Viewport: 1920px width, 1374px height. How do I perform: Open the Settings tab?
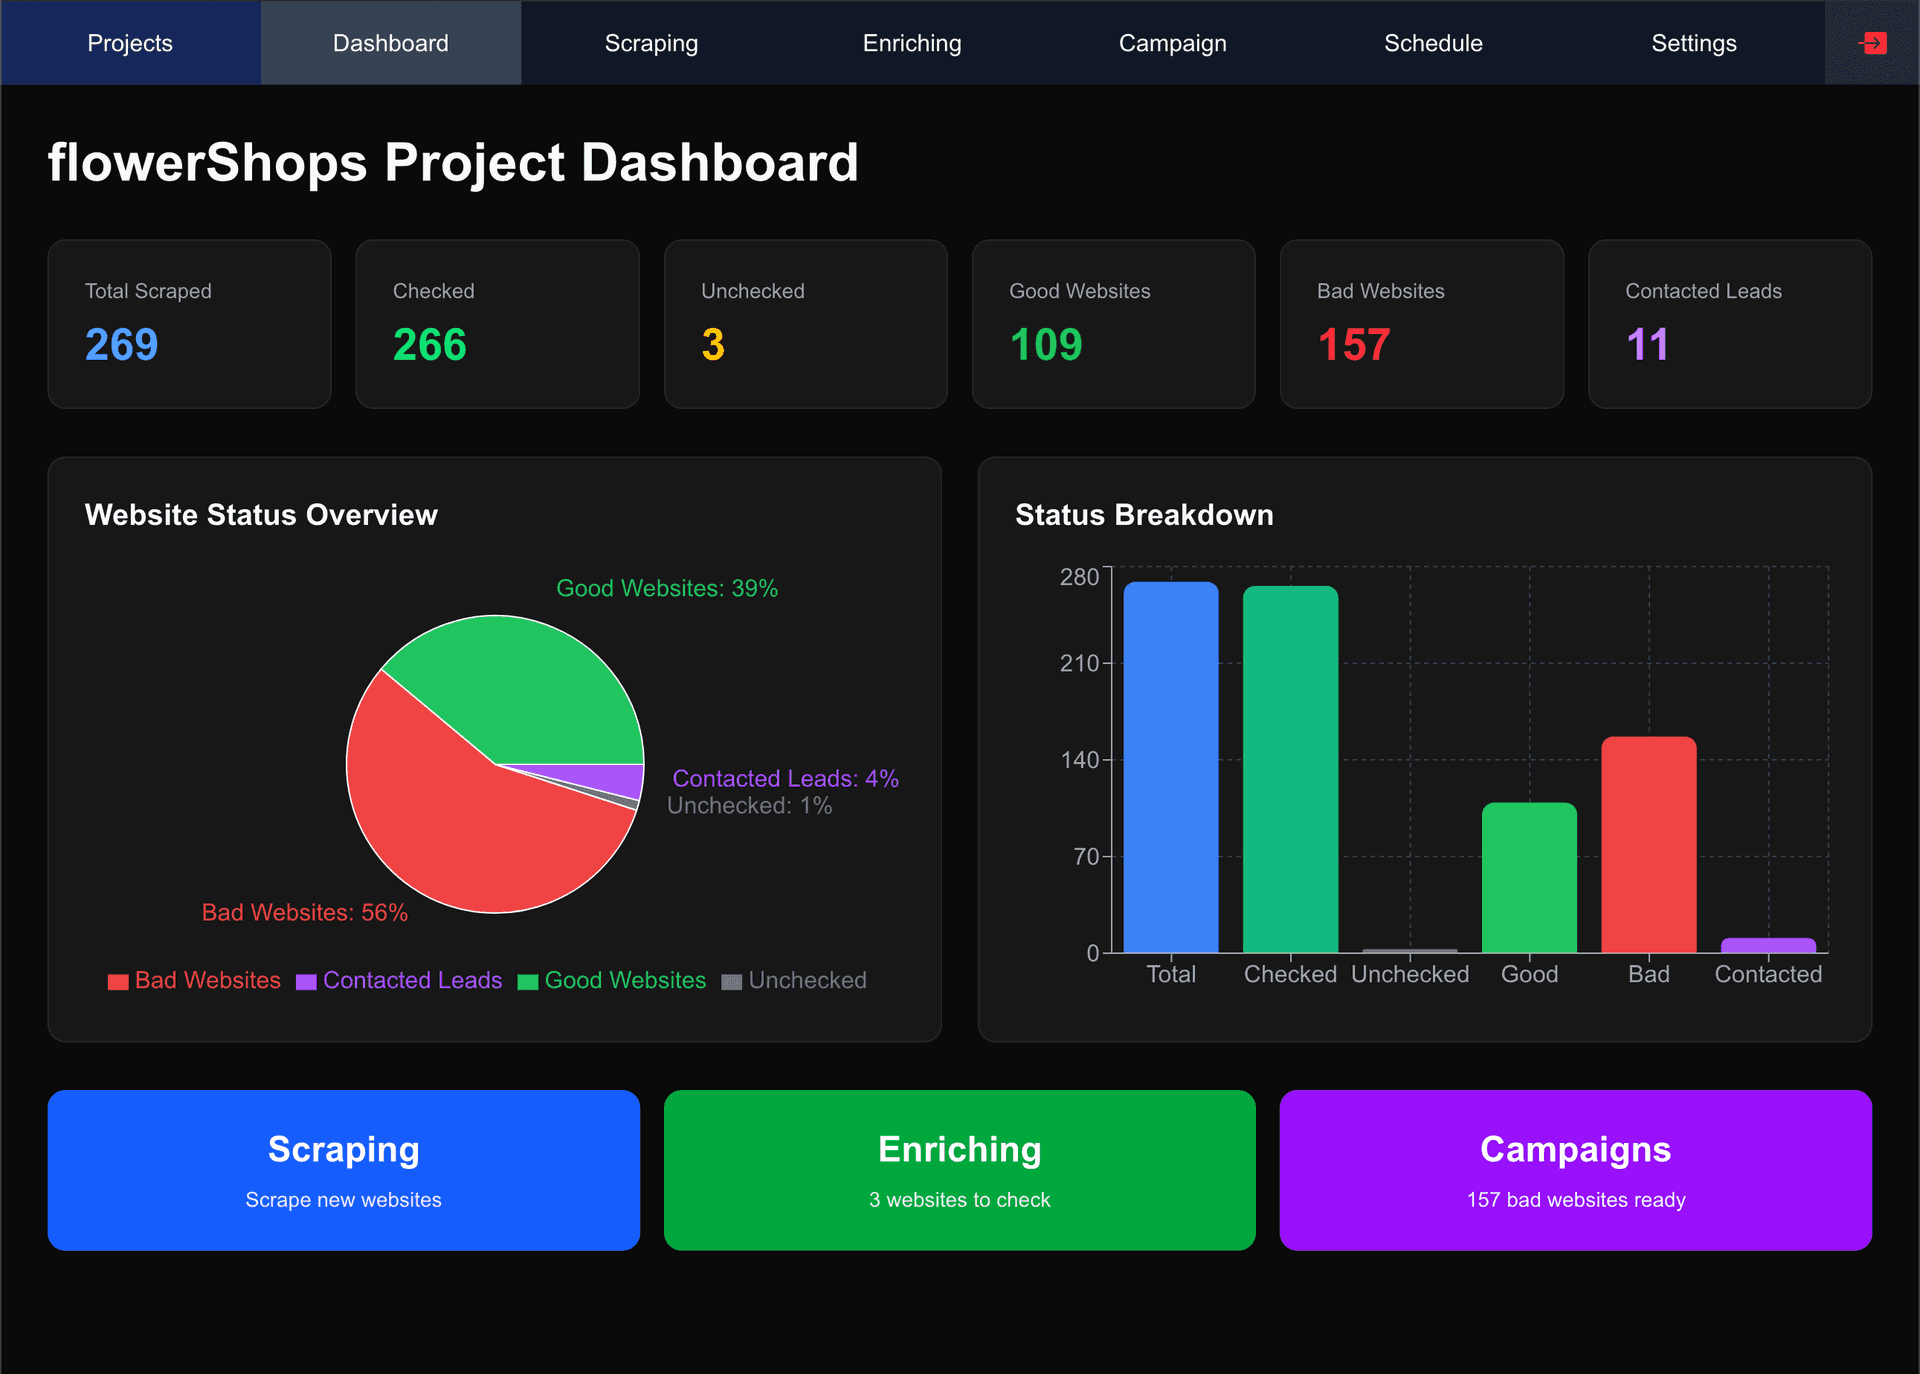tap(1693, 43)
